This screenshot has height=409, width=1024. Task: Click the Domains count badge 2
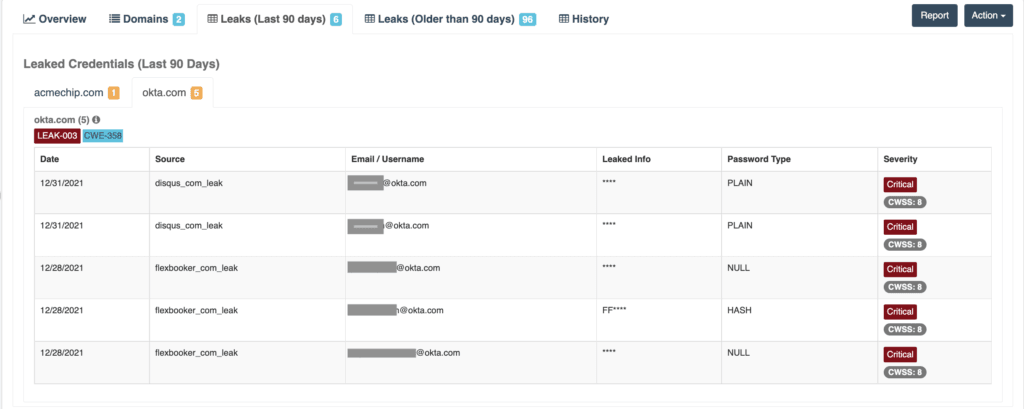[178, 19]
